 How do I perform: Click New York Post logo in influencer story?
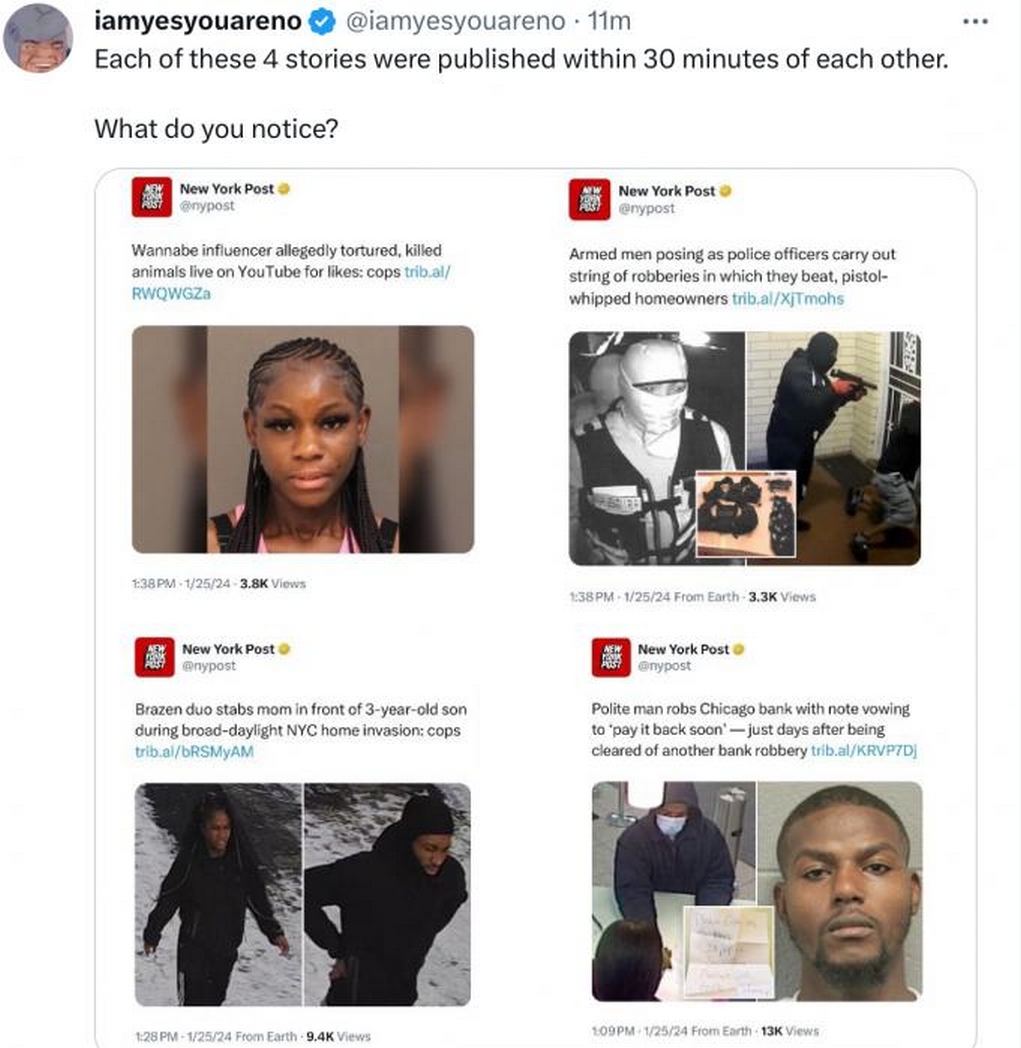pyautogui.click(x=152, y=197)
